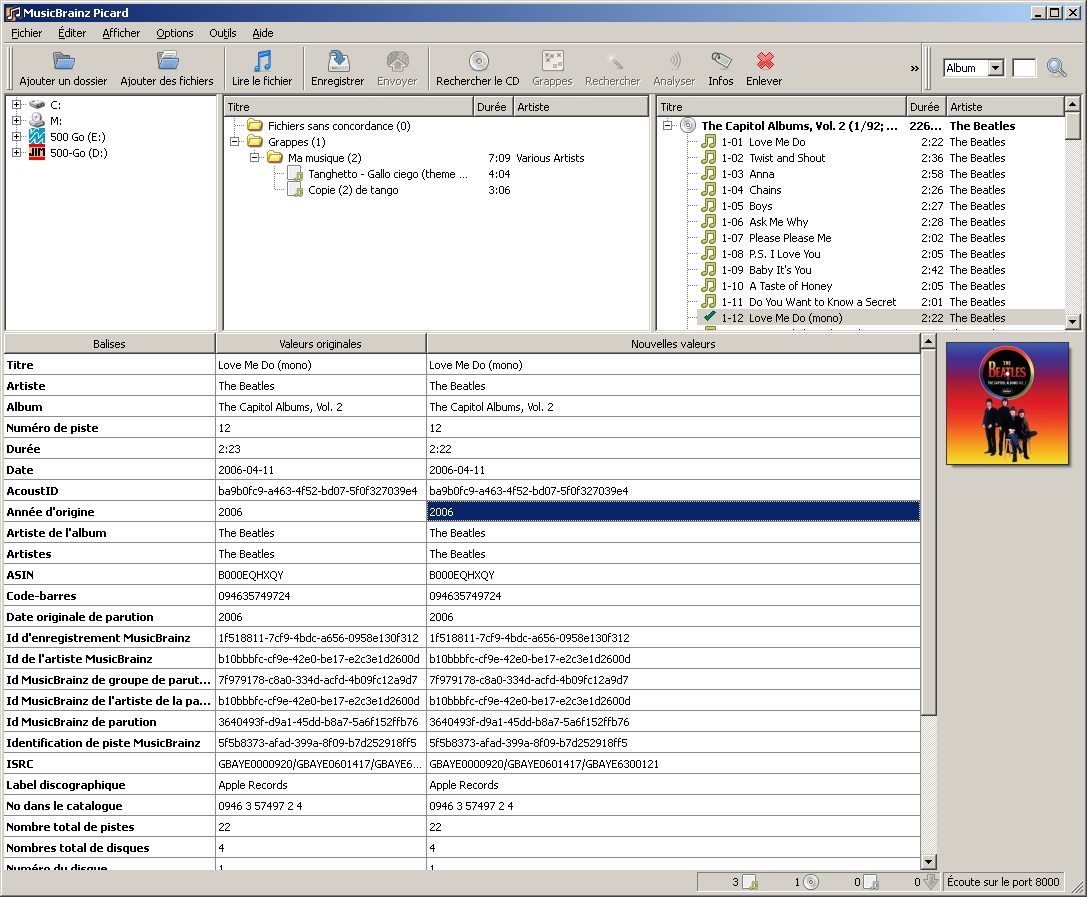Image resolution: width=1087 pixels, height=897 pixels.
Task: Select the Tanghetto - Gallo ciego file
Action: pyautogui.click(x=388, y=173)
